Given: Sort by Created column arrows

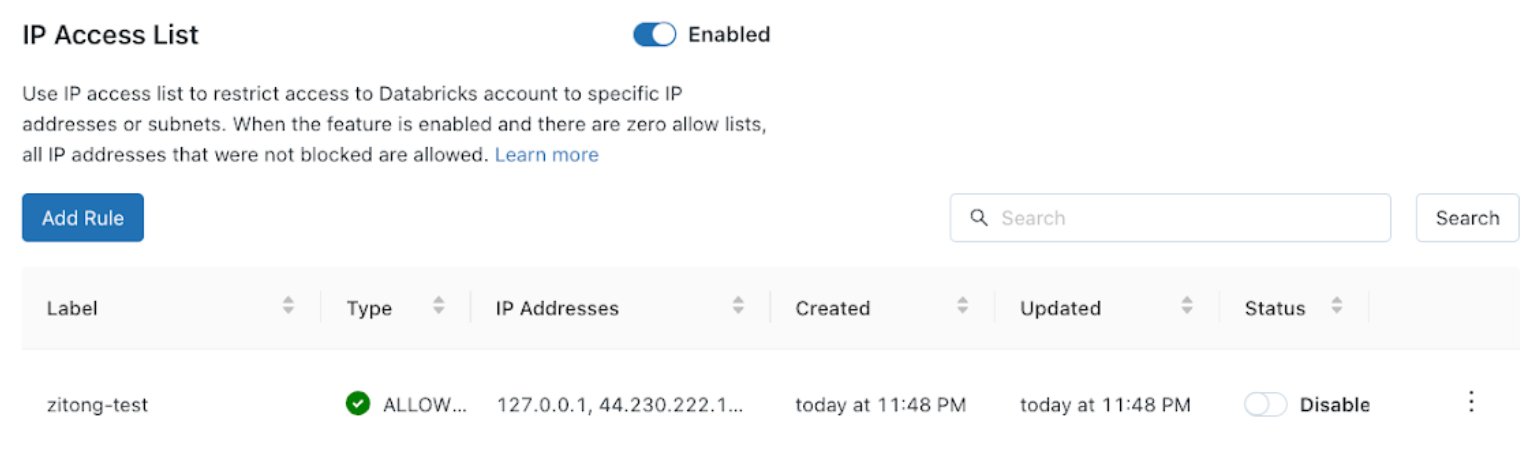Looking at the screenshot, I should click(x=963, y=307).
